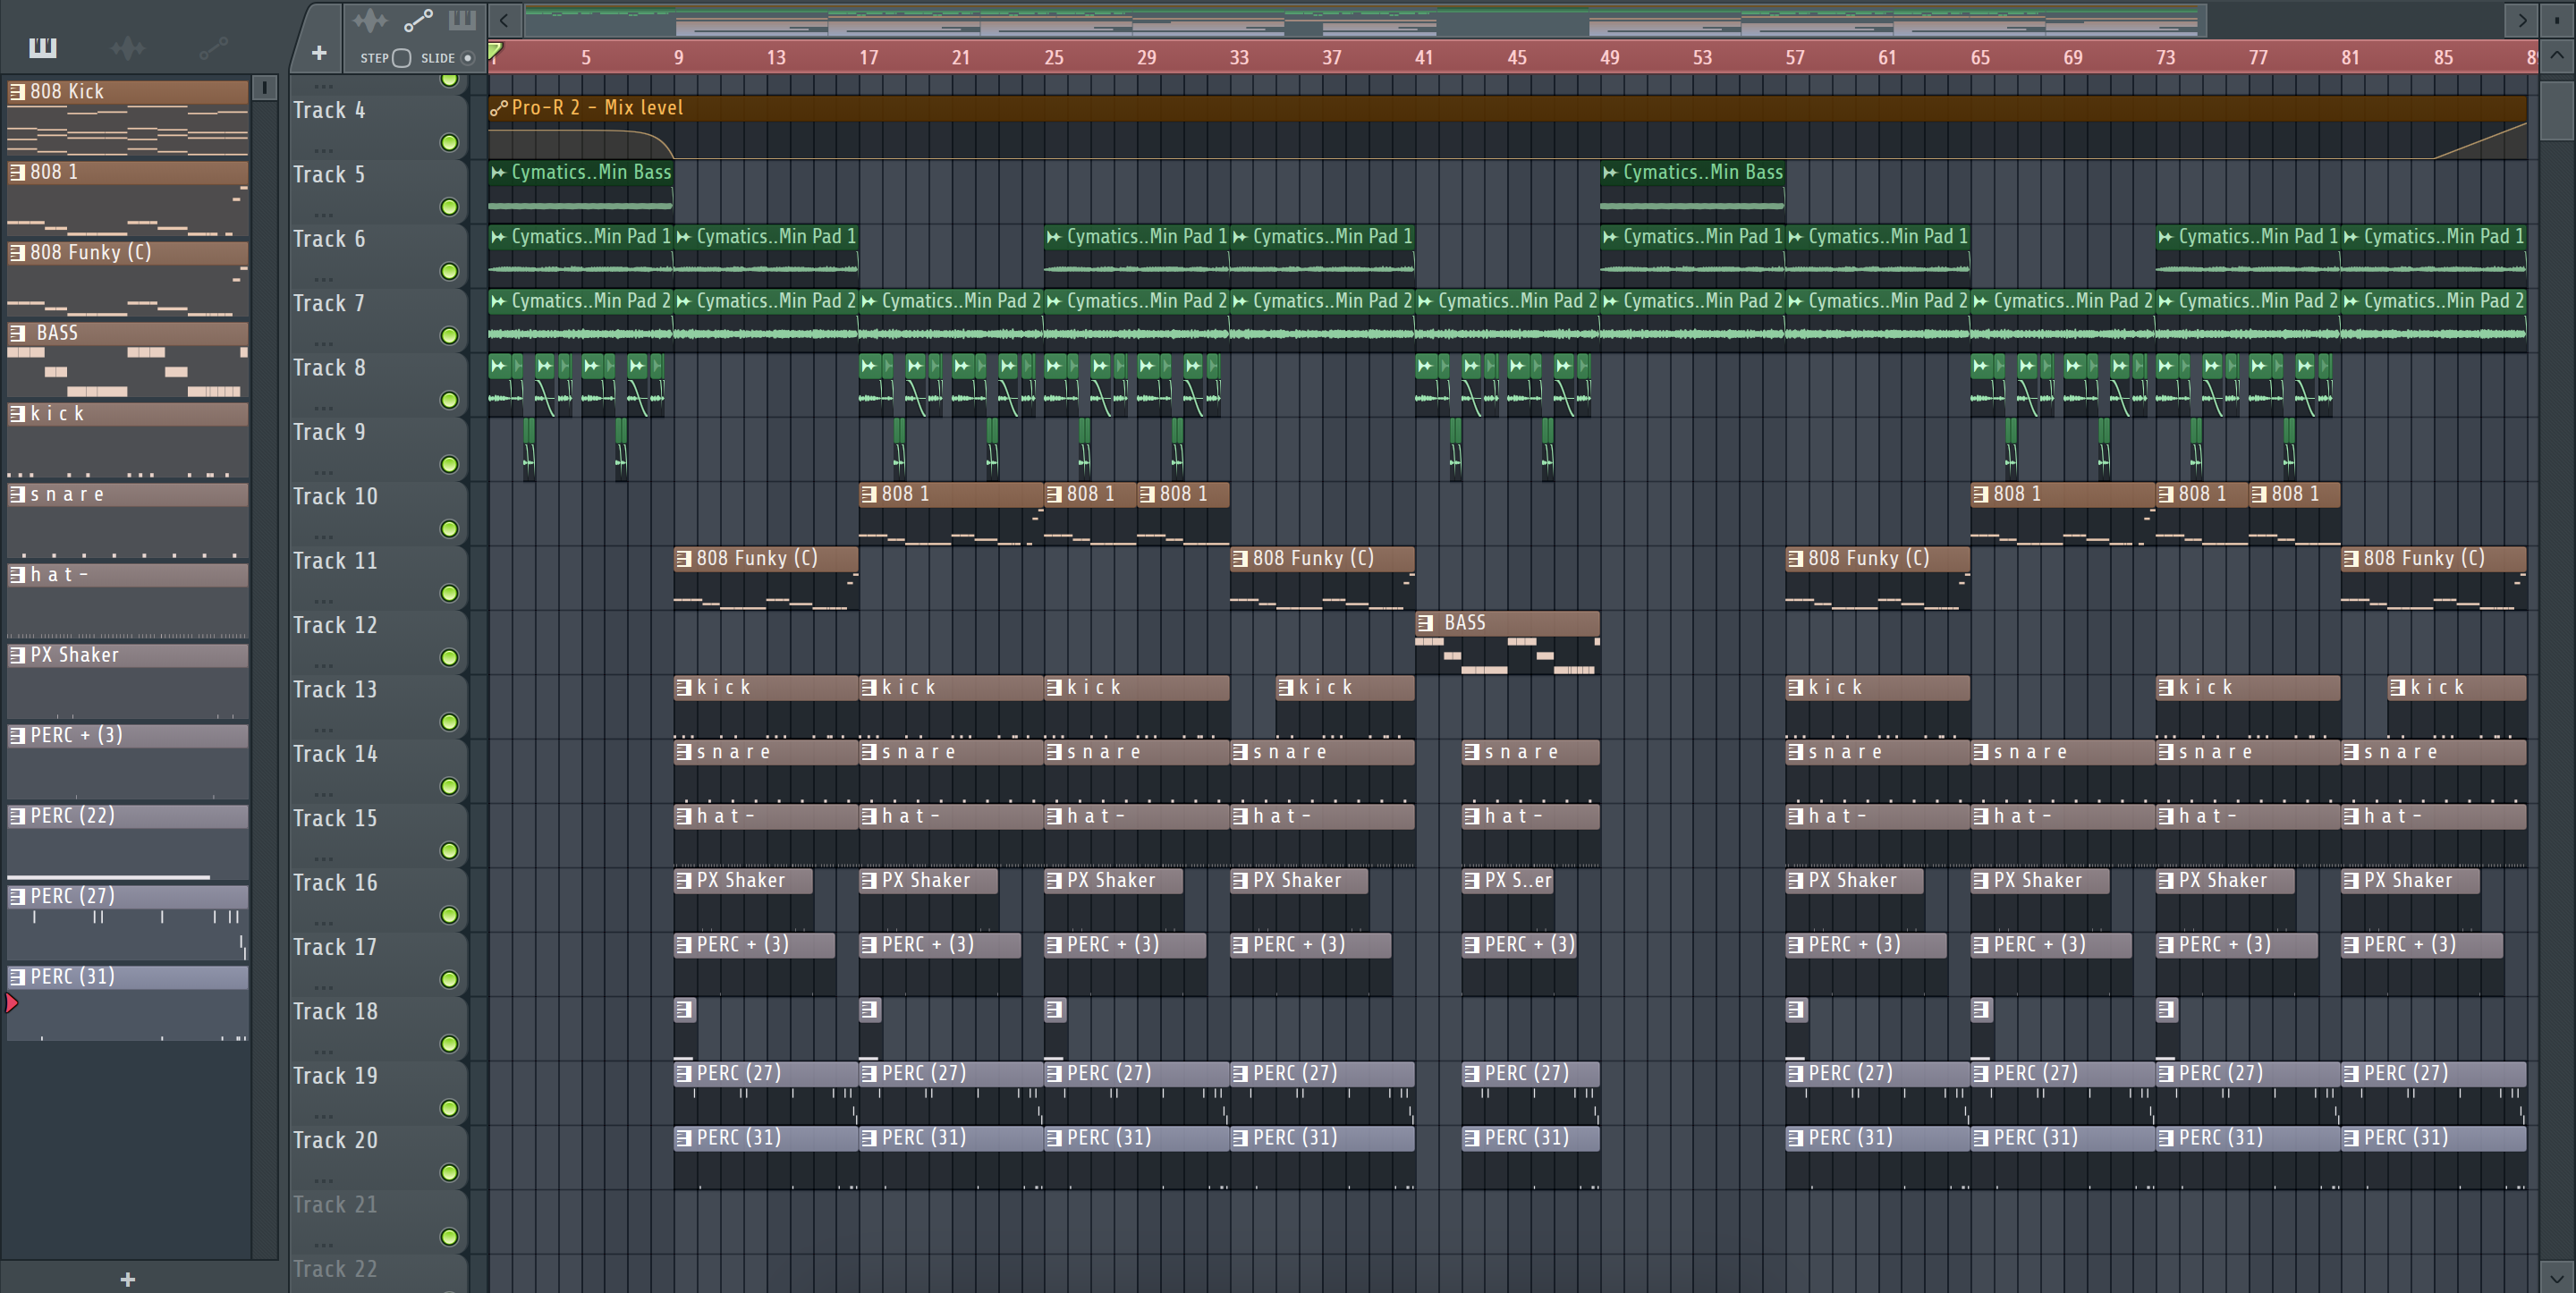Image resolution: width=2576 pixels, height=1293 pixels.
Task: Click the scroll down arrow of the playlist
Action: (x=2556, y=1277)
